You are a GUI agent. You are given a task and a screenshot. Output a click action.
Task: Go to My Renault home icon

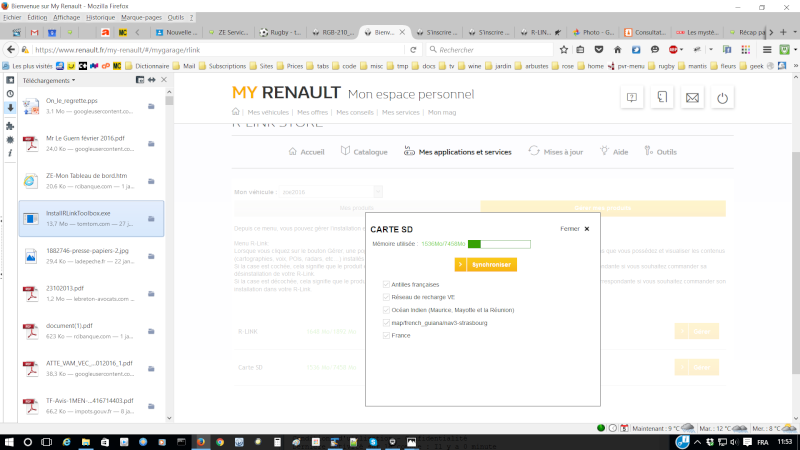point(236,112)
